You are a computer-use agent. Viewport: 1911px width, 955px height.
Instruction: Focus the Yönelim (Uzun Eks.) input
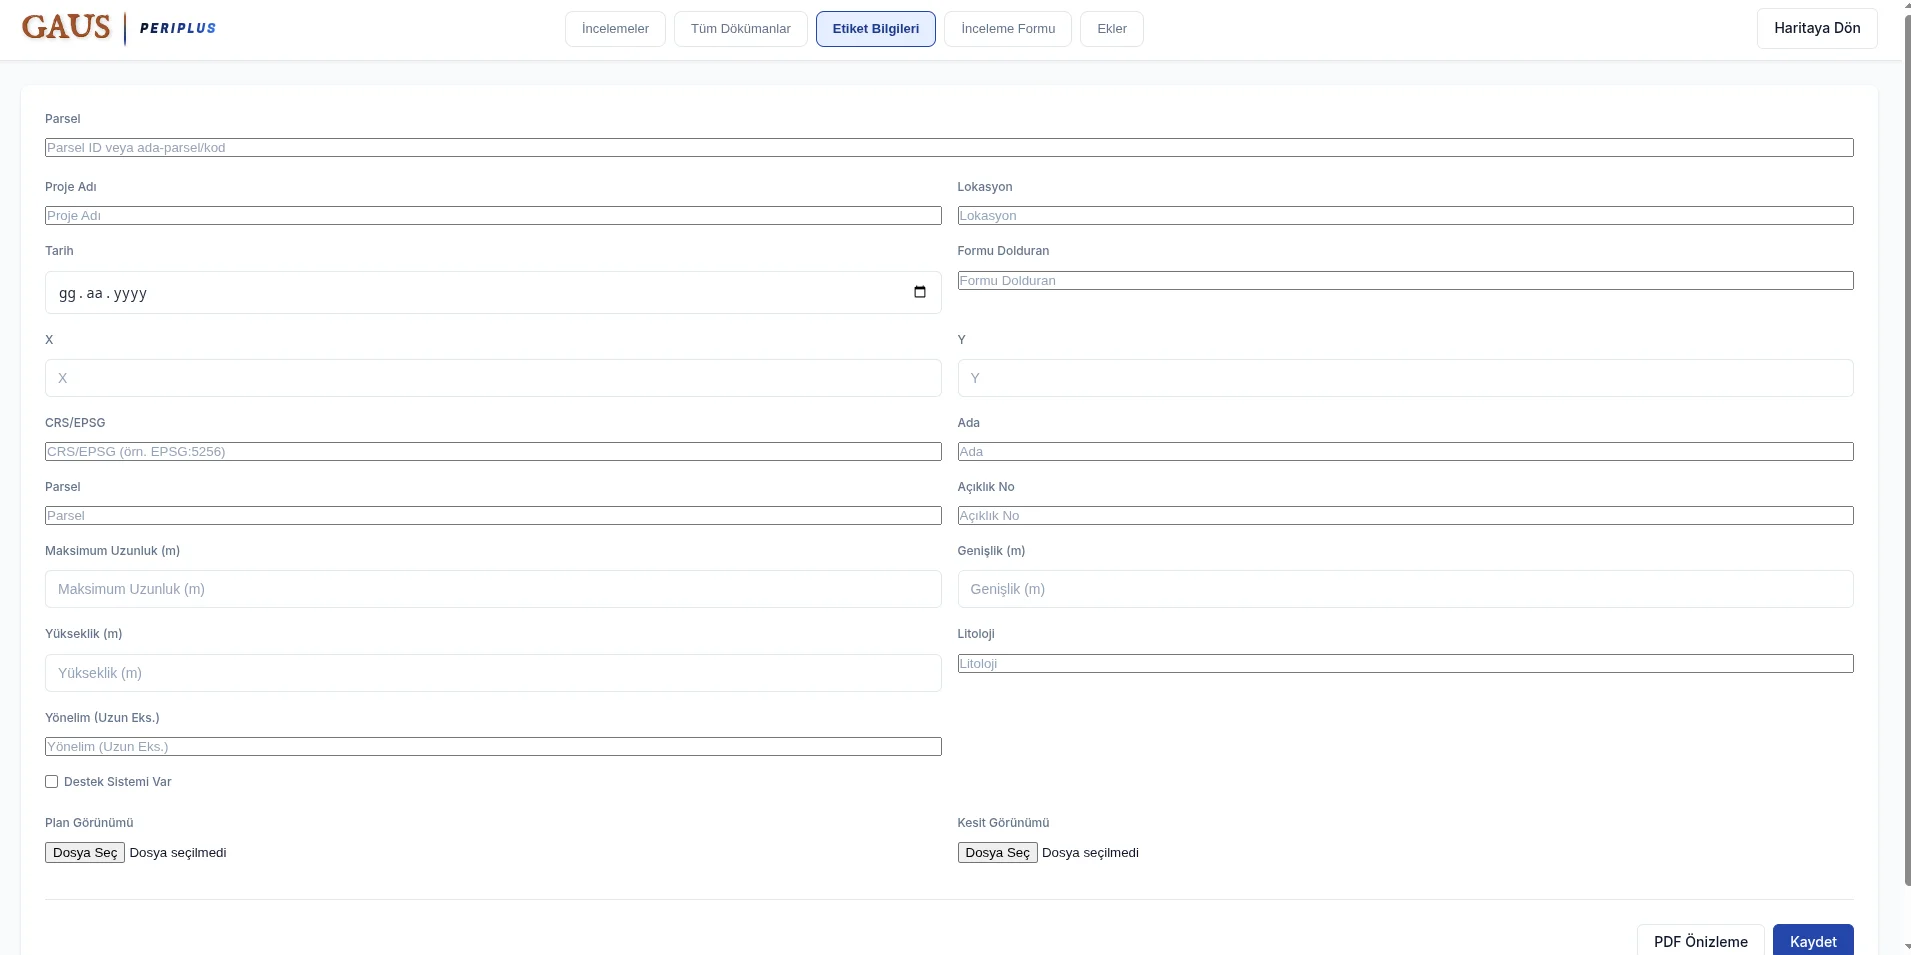[493, 747]
